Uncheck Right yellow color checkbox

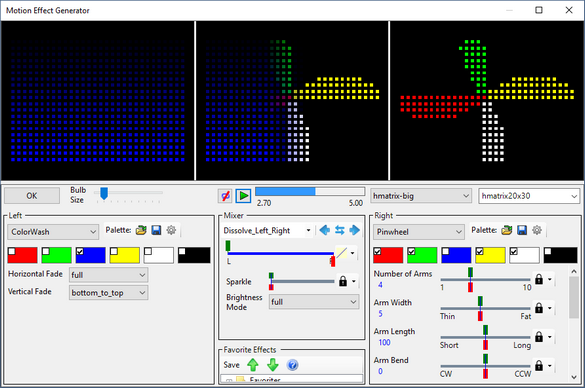(479, 251)
